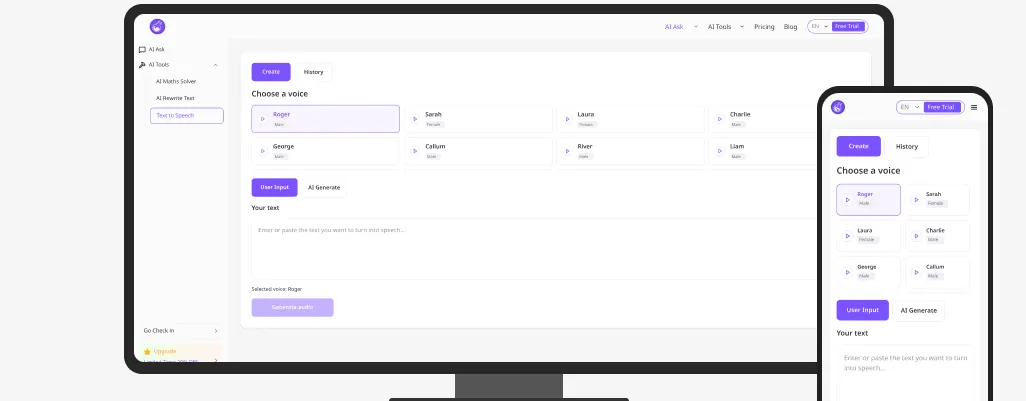
Task: Select the User Input tab on the phone
Action: tap(862, 311)
